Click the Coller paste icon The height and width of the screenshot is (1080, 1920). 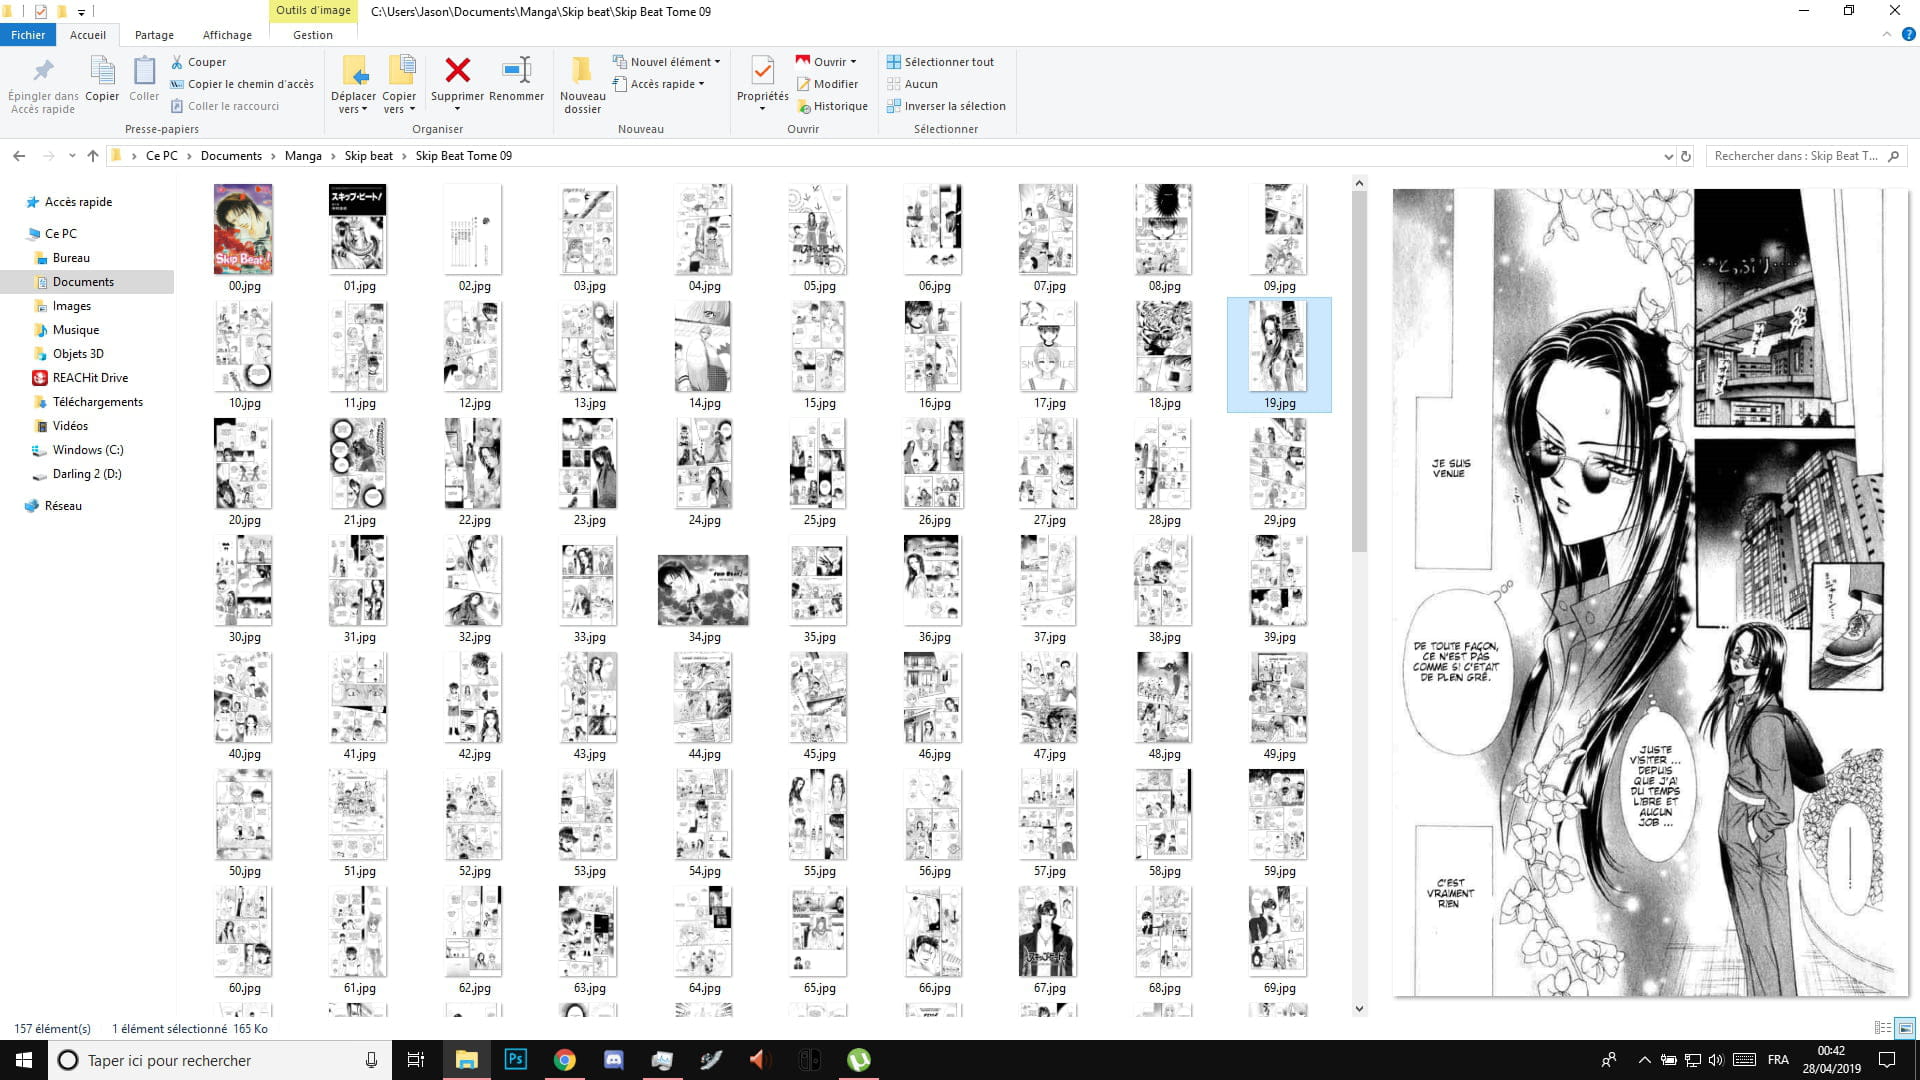pos(144,70)
